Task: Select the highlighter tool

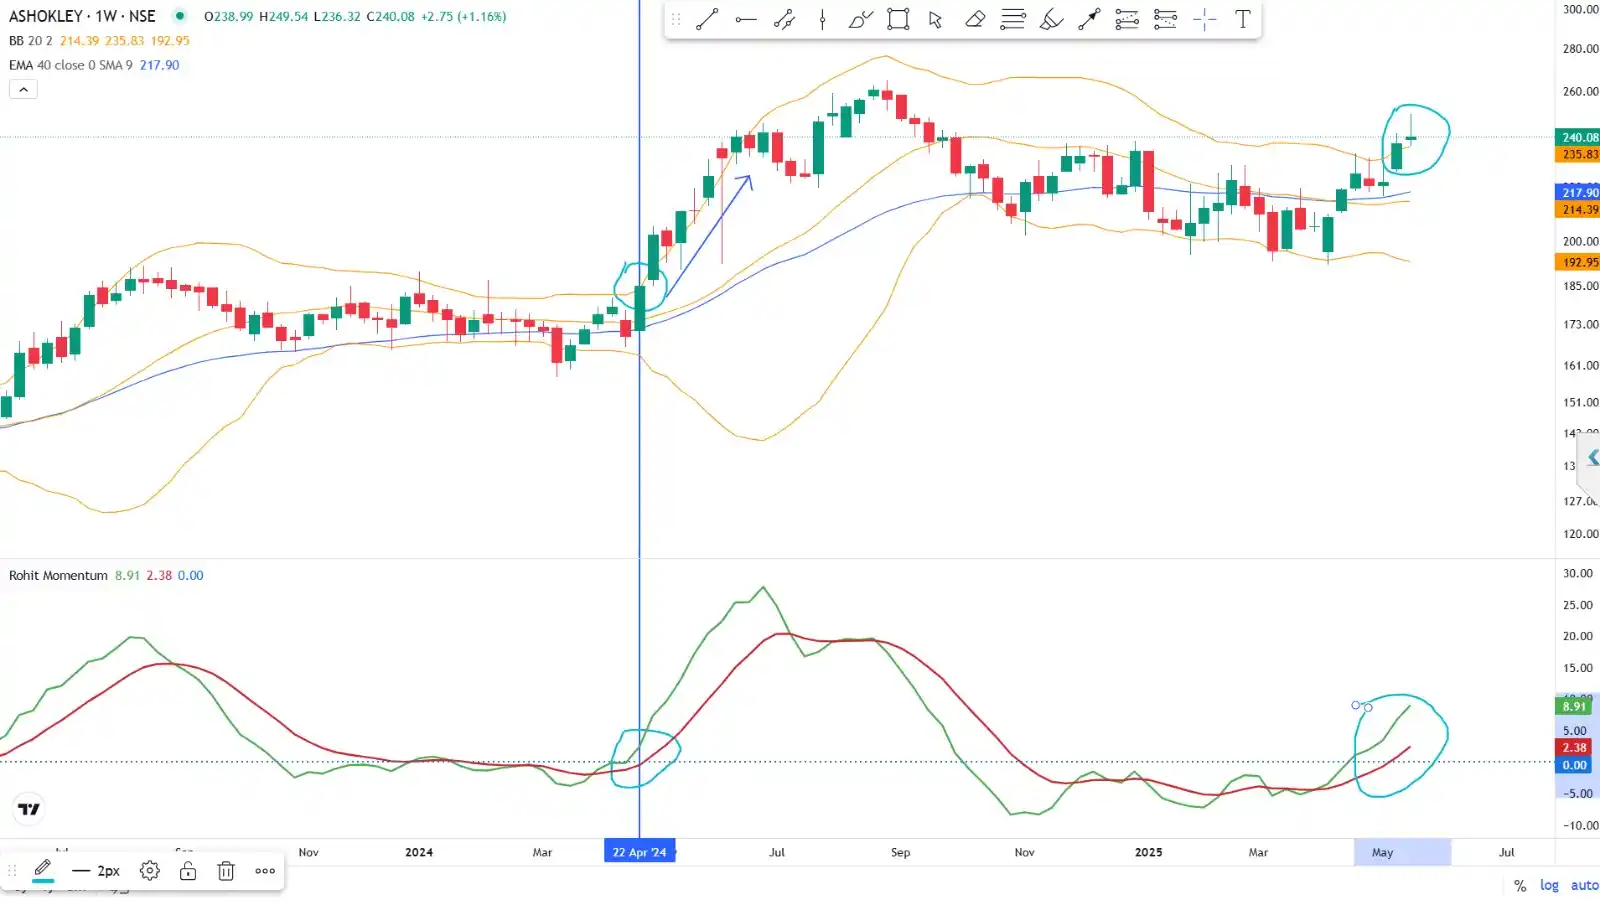Action: (x=1051, y=19)
